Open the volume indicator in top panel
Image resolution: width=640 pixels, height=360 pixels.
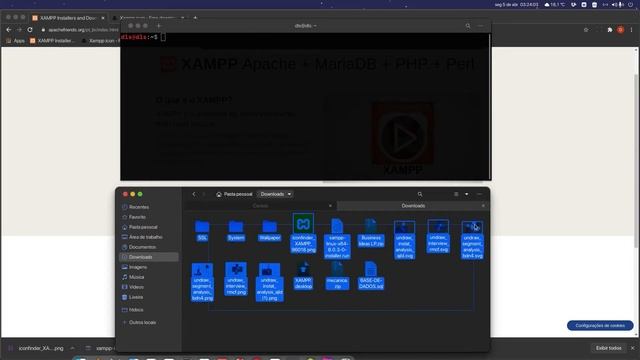coord(614,4)
